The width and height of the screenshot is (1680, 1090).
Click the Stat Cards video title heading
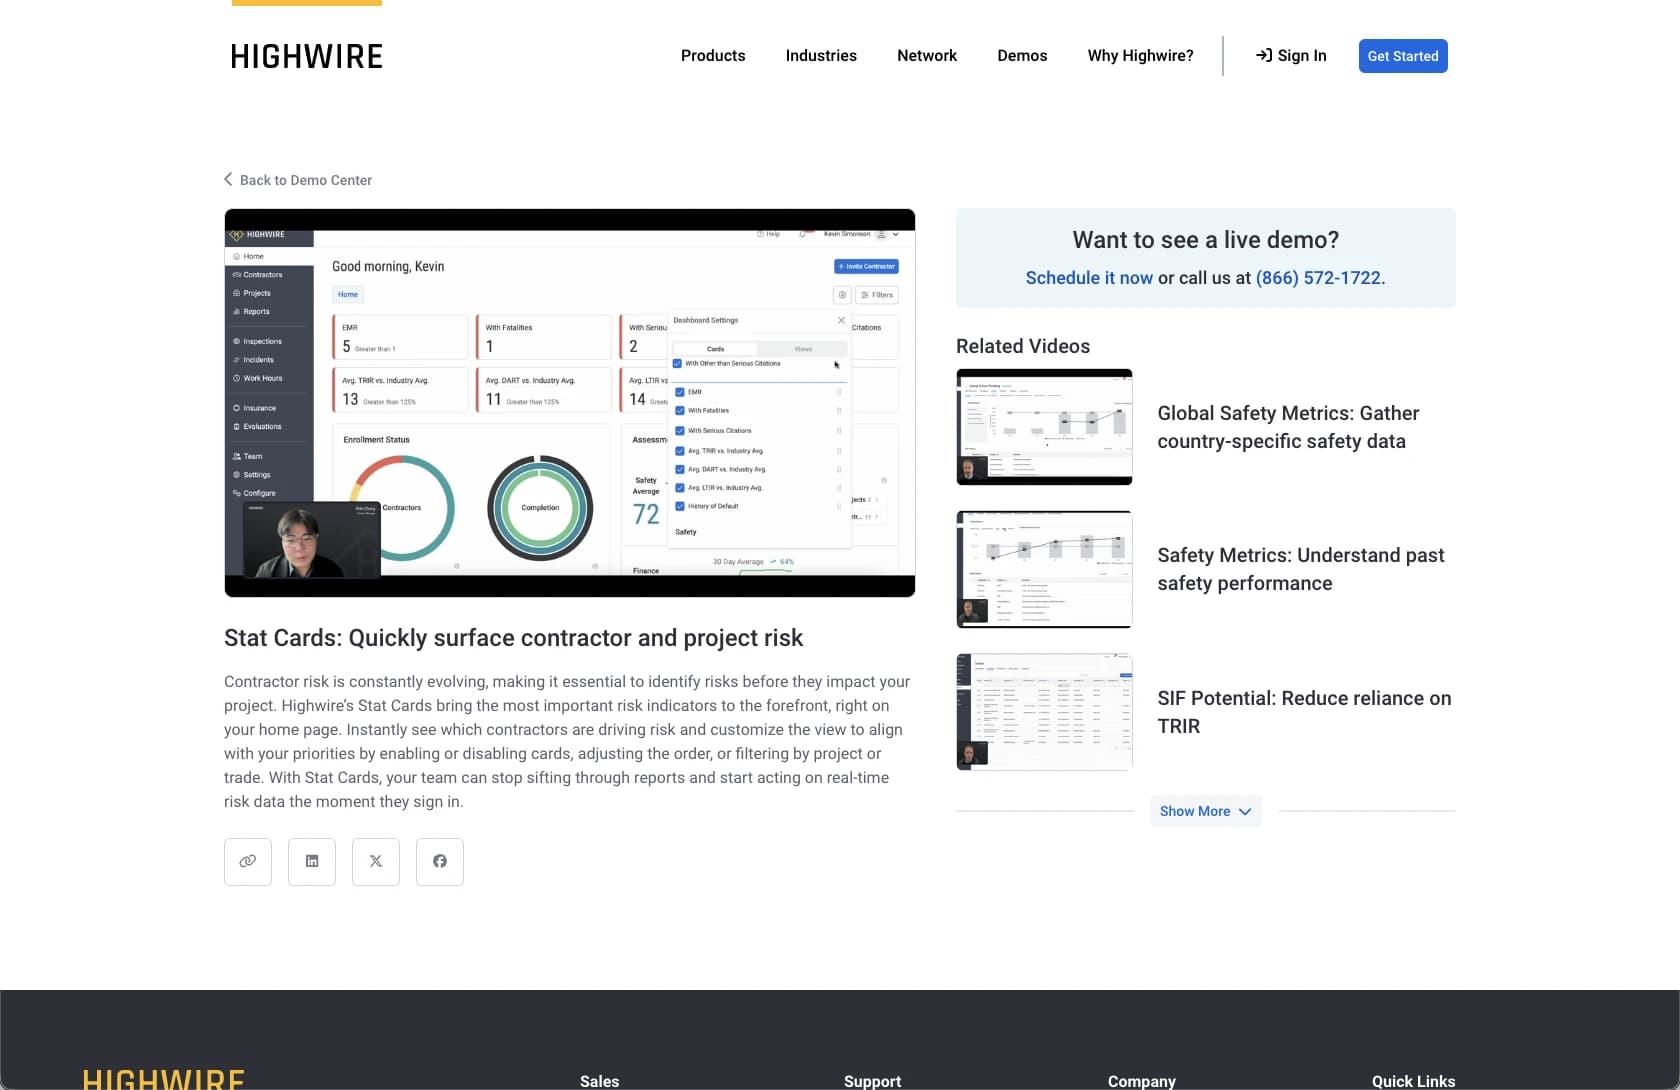tap(514, 638)
